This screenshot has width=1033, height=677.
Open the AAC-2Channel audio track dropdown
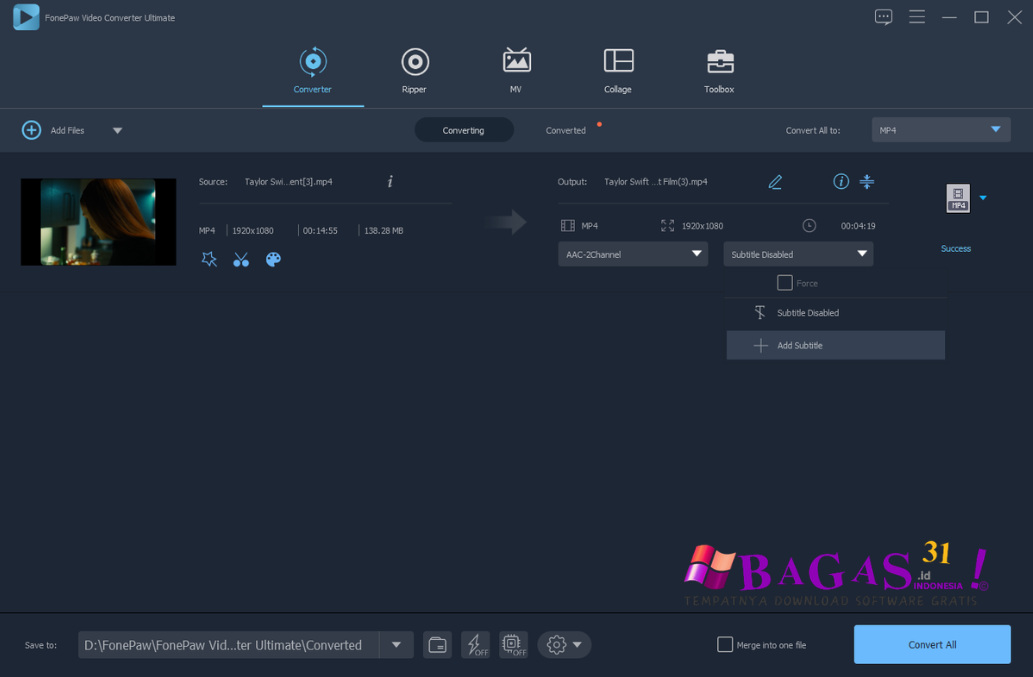(x=633, y=254)
